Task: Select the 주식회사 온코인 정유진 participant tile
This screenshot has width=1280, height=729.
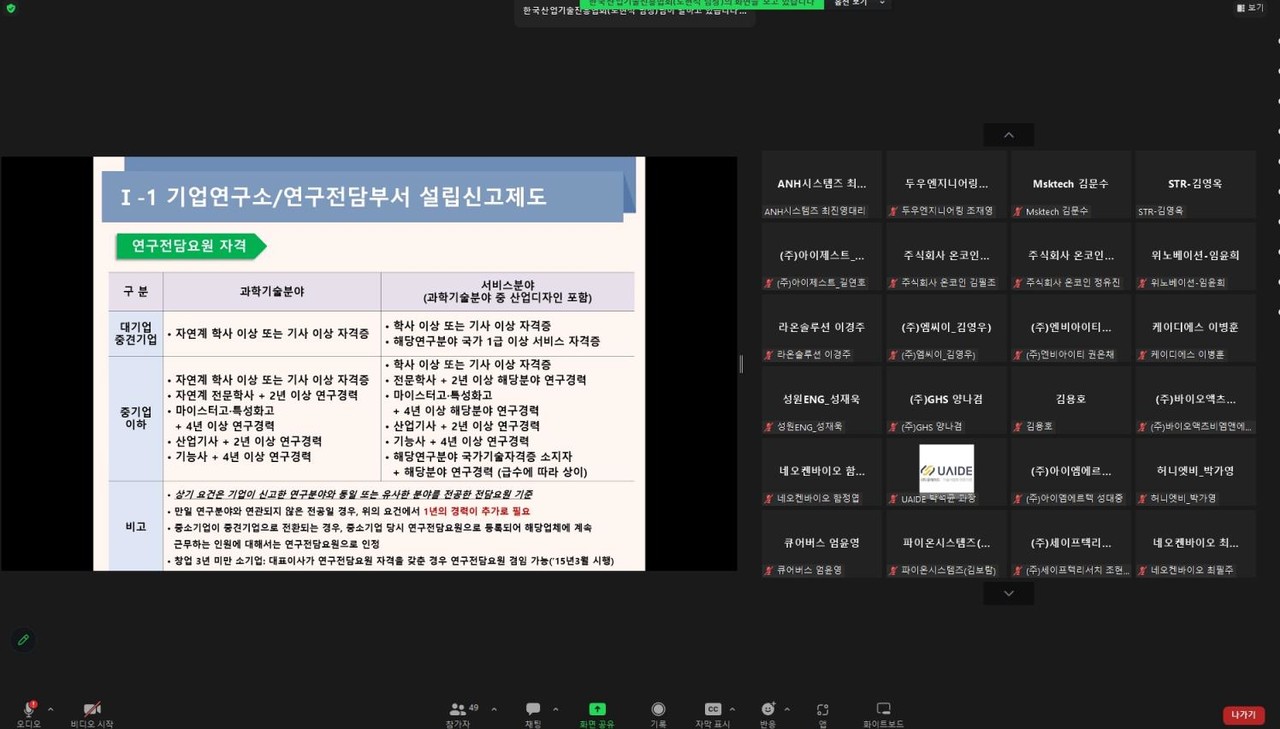Action: click(x=1071, y=257)
